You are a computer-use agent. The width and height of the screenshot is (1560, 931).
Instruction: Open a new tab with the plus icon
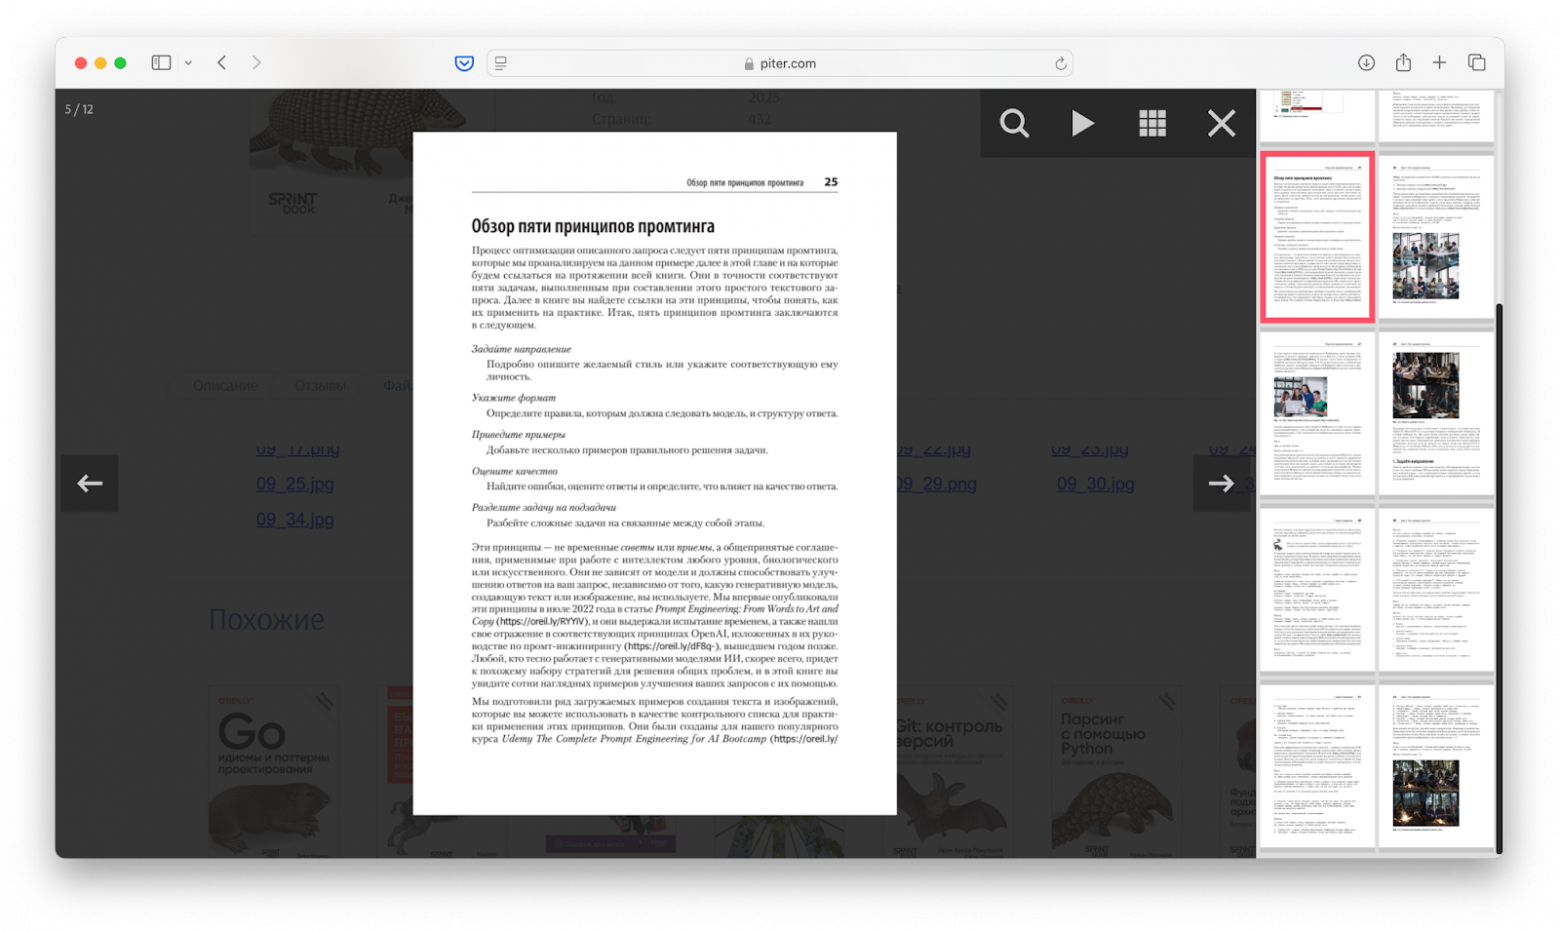coord(1440,62)
